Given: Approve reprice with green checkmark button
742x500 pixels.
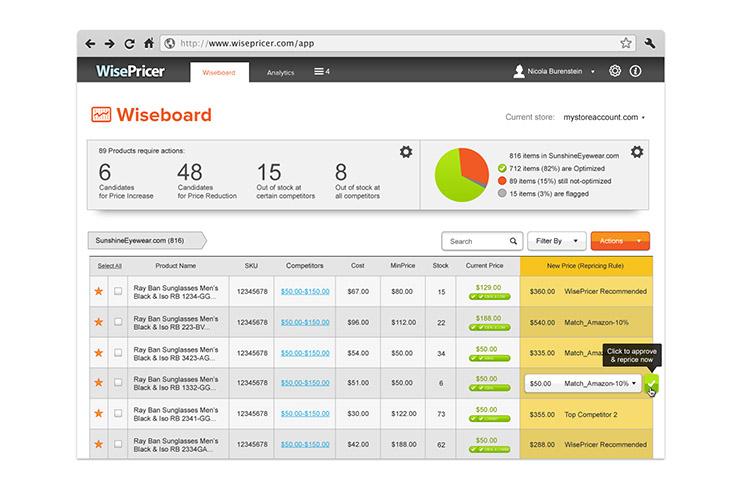Looking at the screenshot, I should [652, 383].
